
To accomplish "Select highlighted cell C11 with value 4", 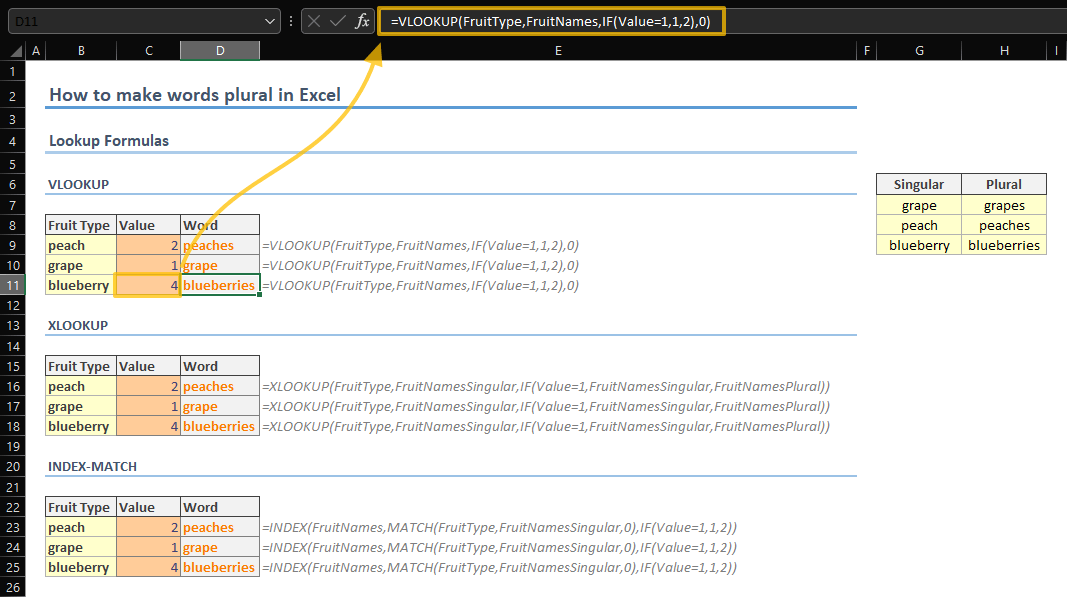I will (148, 286).
